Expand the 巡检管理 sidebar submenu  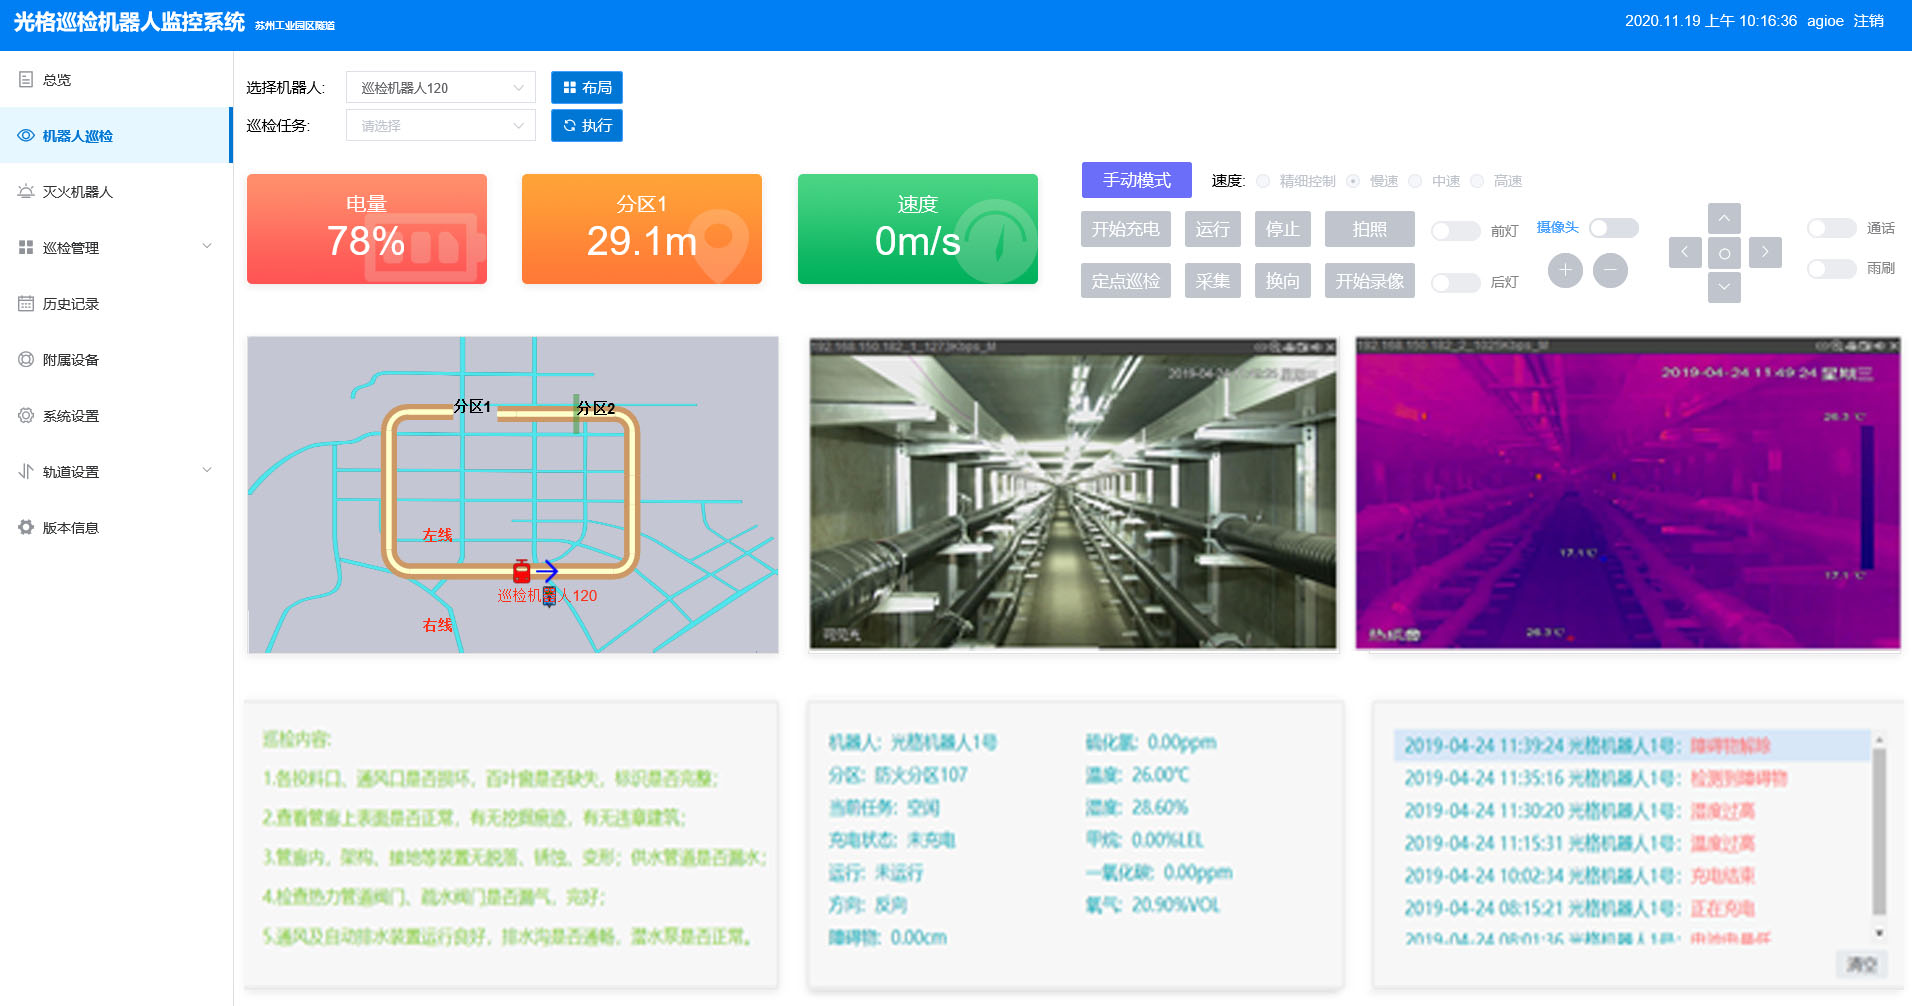(116, 247)
